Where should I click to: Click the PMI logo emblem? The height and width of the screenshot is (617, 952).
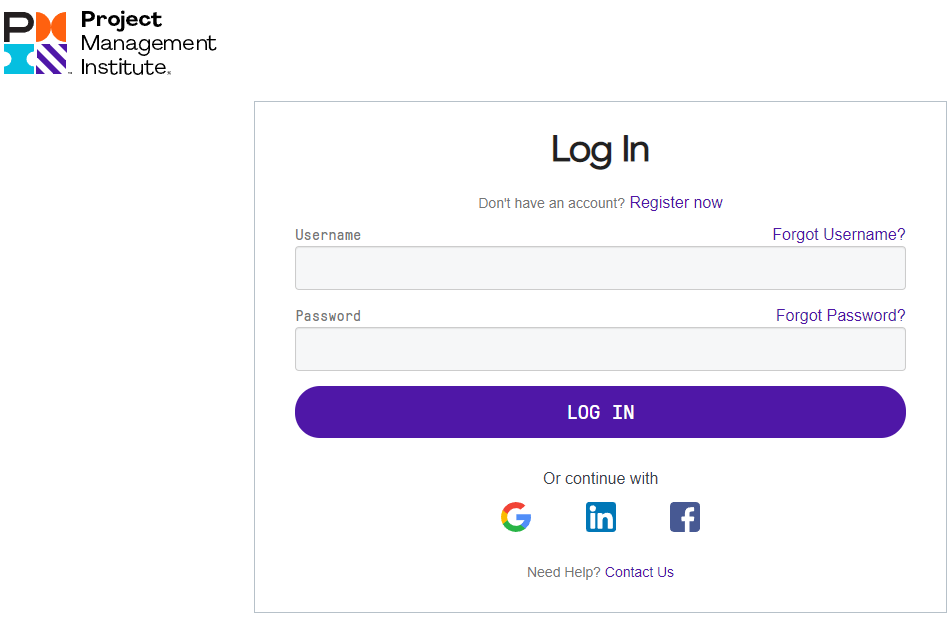36,43
